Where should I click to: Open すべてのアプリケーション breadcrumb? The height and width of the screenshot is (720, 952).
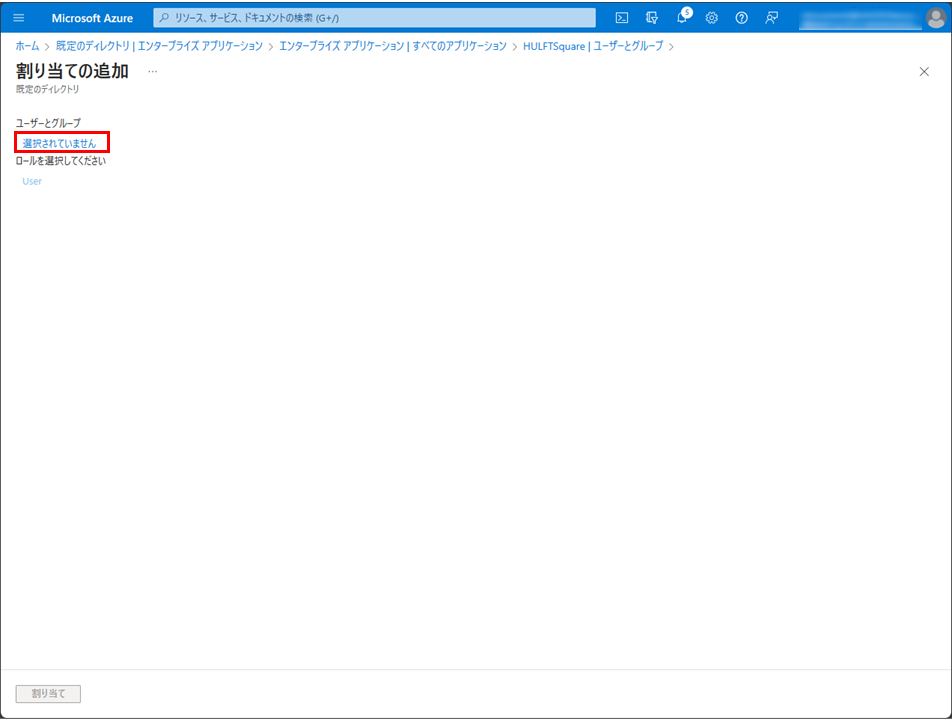[x=393, y=46]
